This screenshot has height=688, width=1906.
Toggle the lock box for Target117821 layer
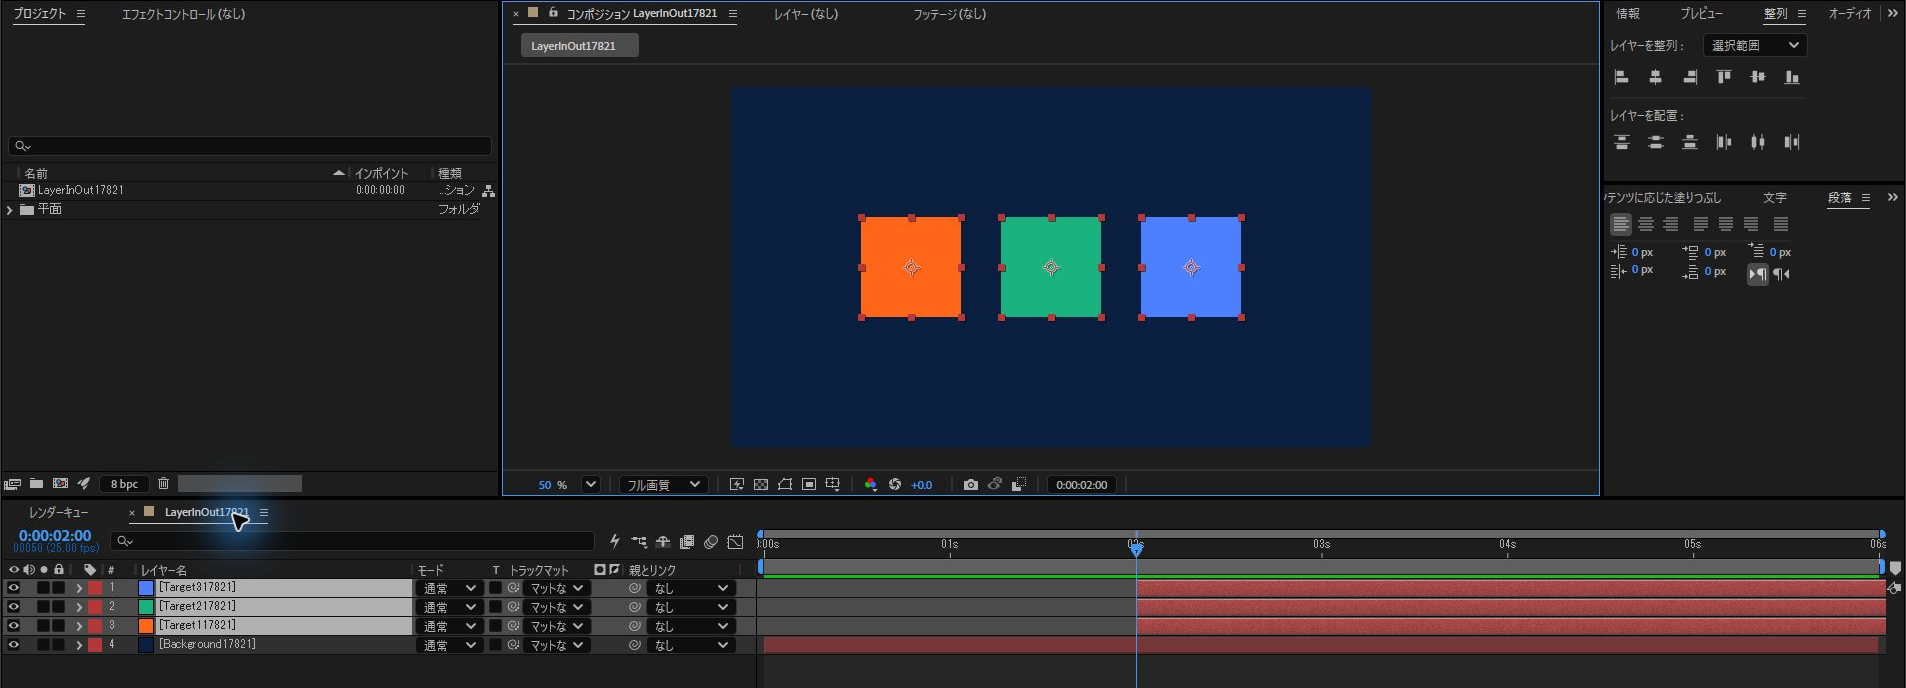[58, 626]
